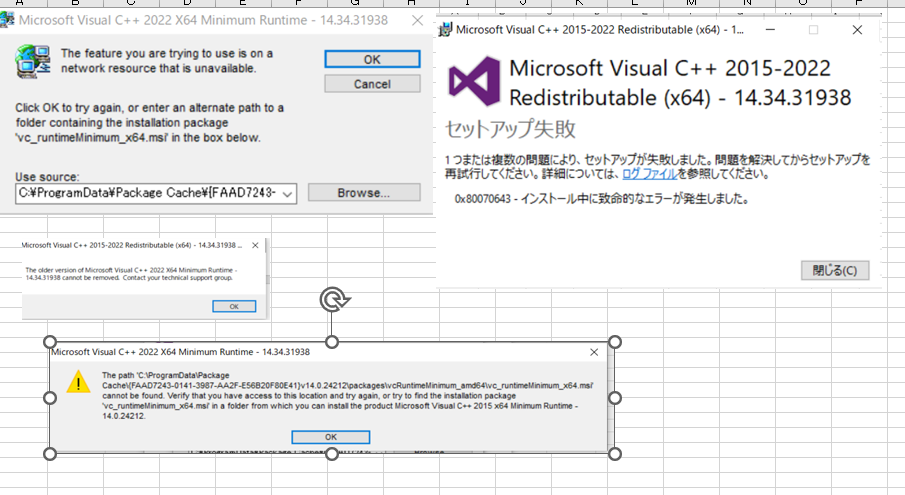This screenshot has height=495, width=905.
Task: Click OK in the network resource unavailable dialog
Action: 372,59
